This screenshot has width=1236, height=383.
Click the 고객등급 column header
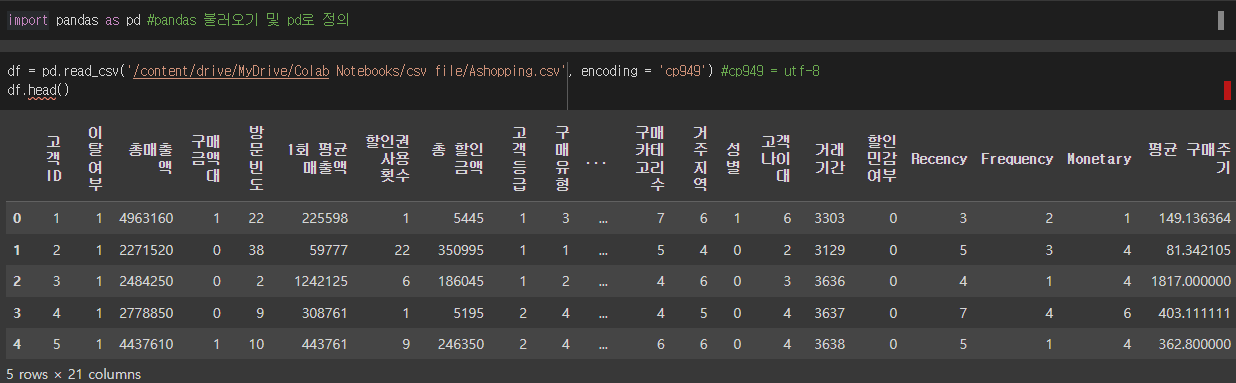[518, 159]
